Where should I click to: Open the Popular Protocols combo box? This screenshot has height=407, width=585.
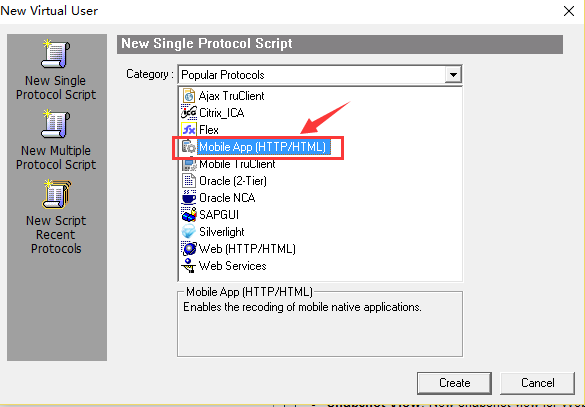(320, 75)
